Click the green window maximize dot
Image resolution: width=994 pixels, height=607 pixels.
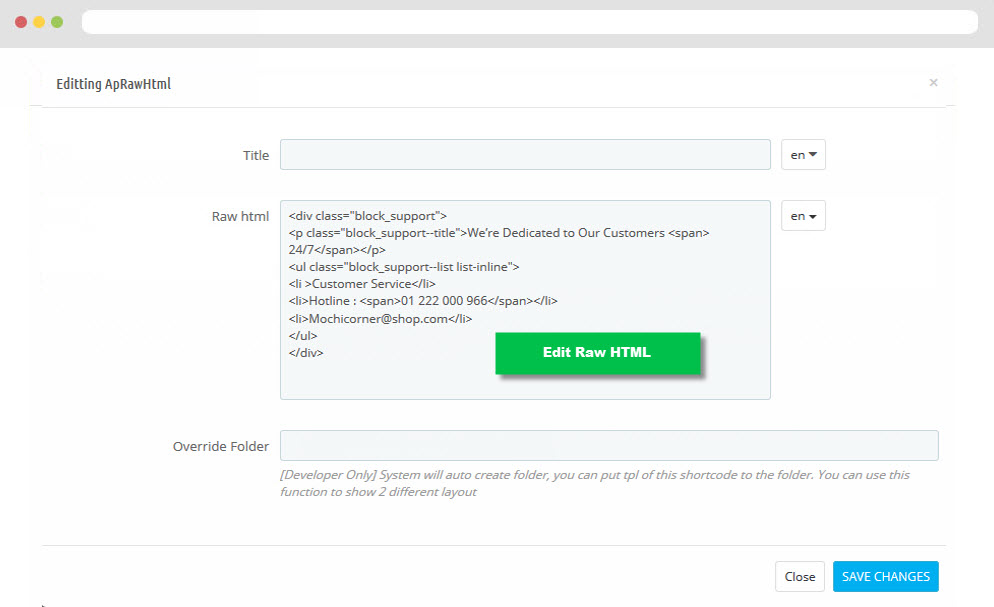click(57, 22)
